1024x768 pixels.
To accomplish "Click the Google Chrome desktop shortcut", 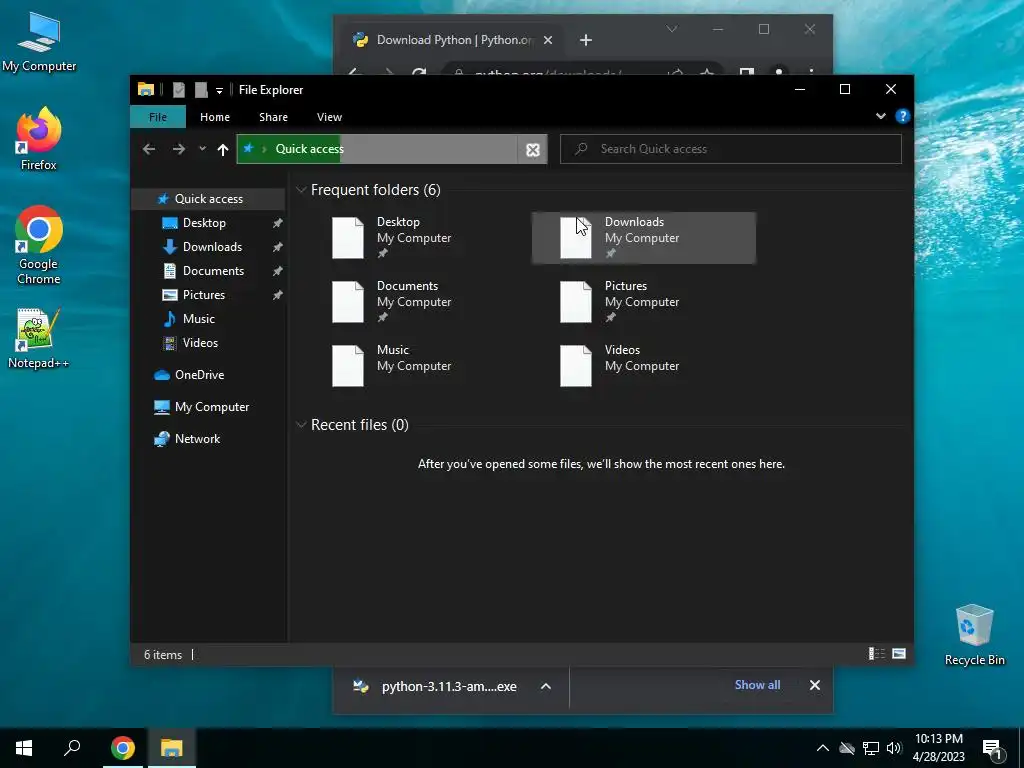I will tap(39, 246).
